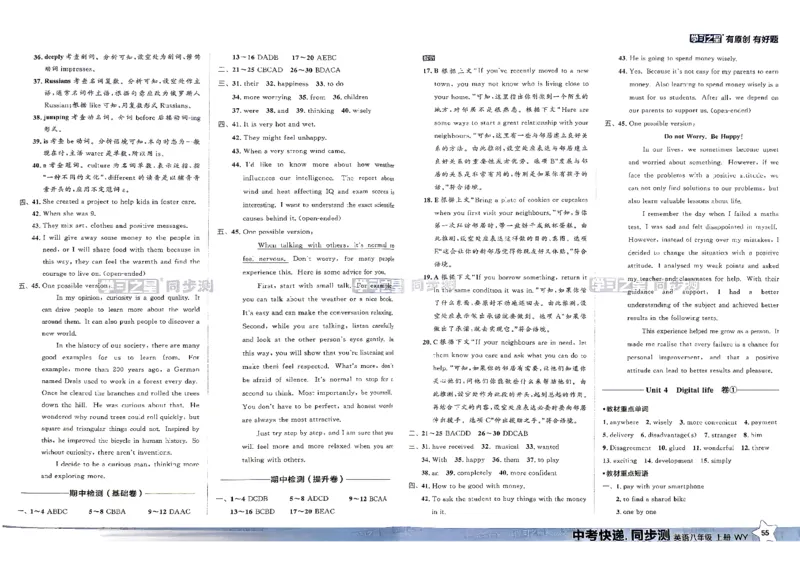Screen dimensions: 800x566
Task: Select "43. He is going to spend money wisely."
Action: coord(677,58)
